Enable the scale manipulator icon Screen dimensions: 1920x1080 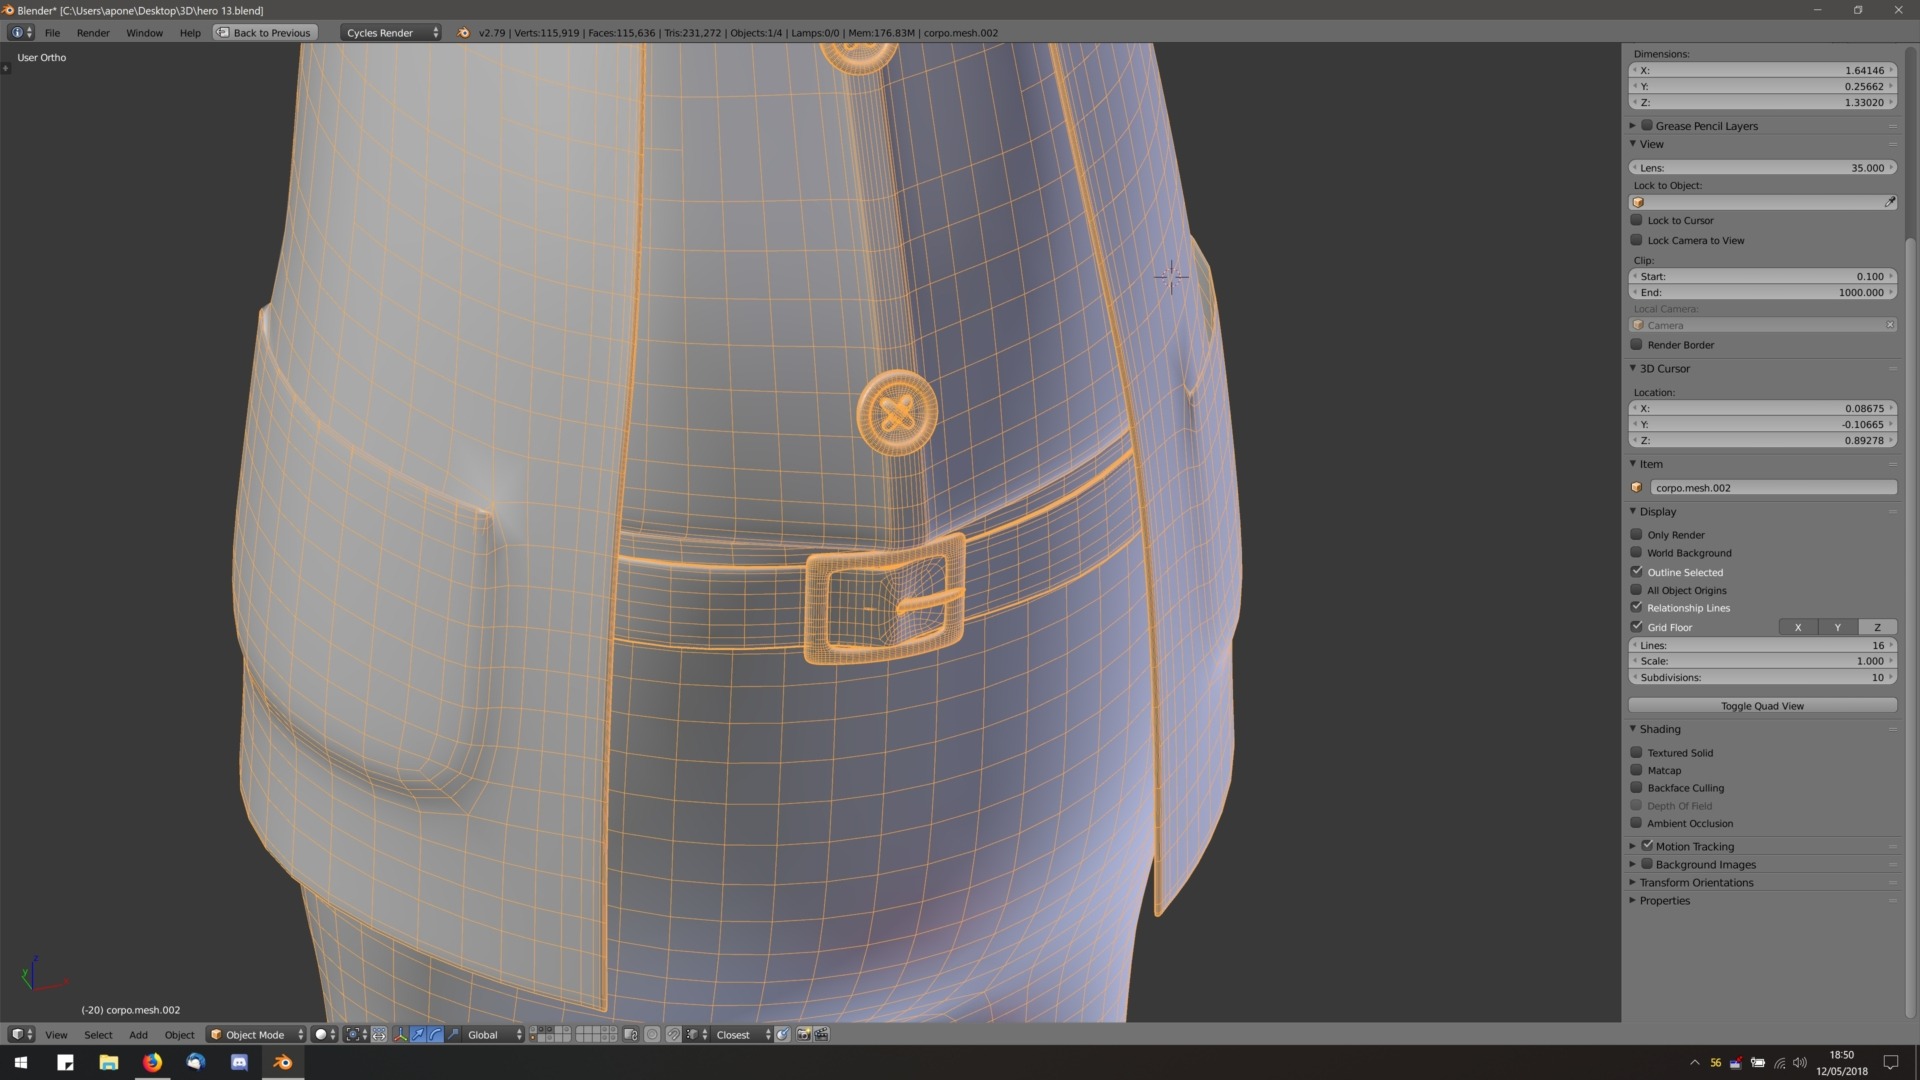[x=453, y=1035]
